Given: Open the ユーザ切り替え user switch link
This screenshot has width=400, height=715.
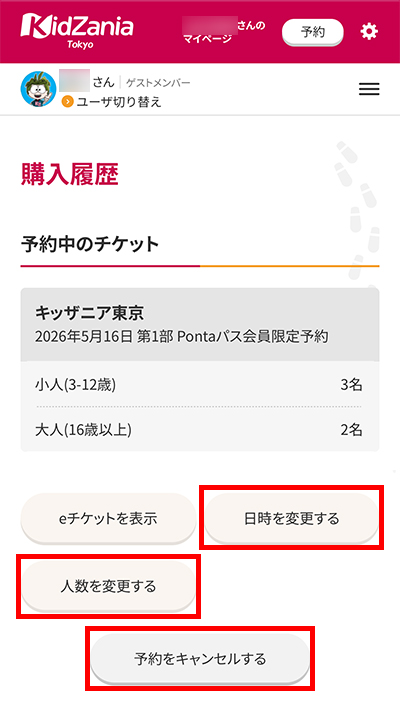Looking at the screenshot, I should pyautogui.click(x=118, y=102).
